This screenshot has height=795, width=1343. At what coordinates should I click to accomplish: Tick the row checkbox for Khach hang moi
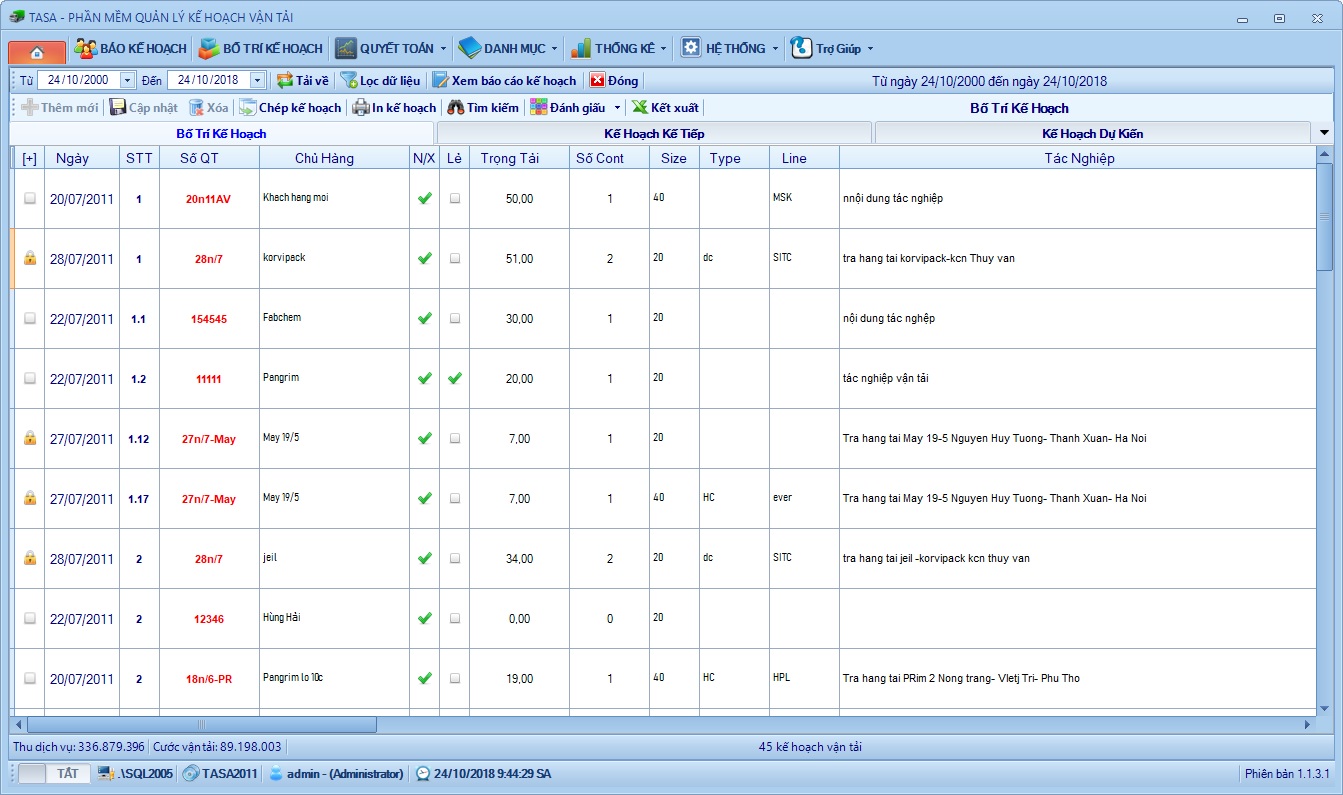click(30, 199)
